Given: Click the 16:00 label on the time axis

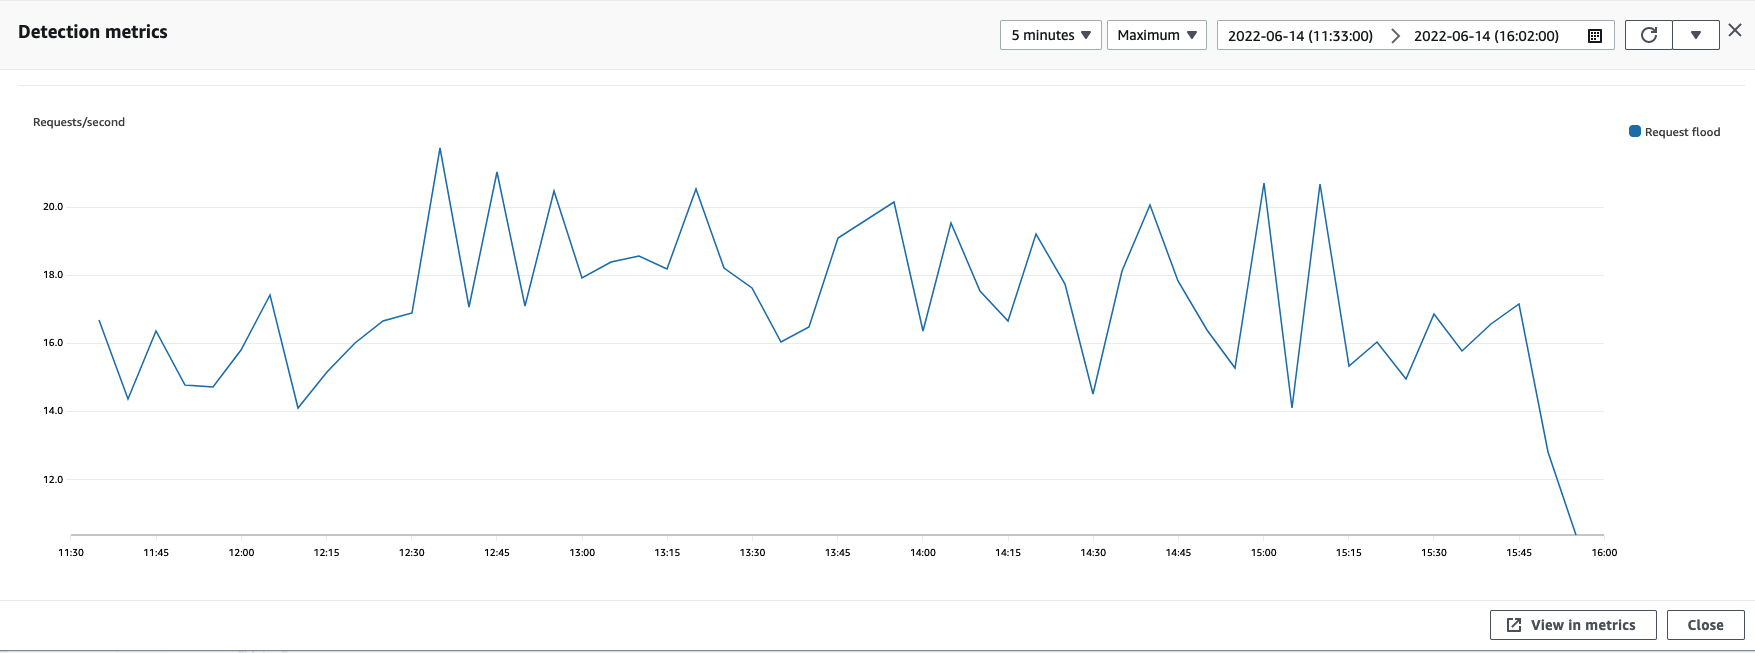Looking at the screenshot, I should tap(1603, 552).
